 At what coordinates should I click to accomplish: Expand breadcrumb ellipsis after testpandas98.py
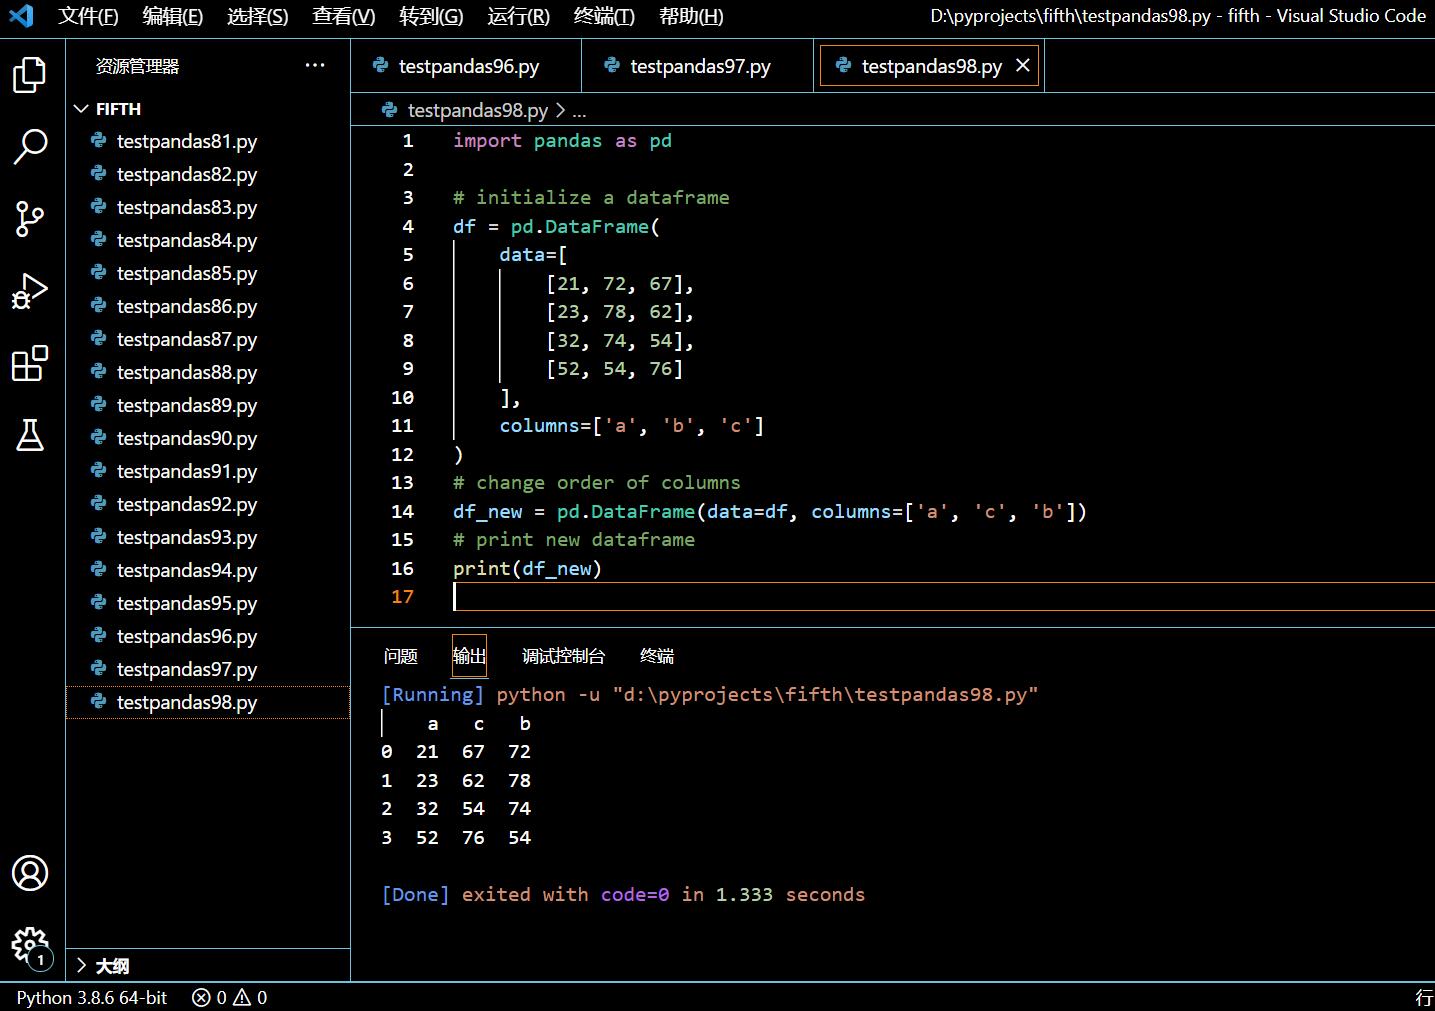pyautogui.click(x=579, y=110)
